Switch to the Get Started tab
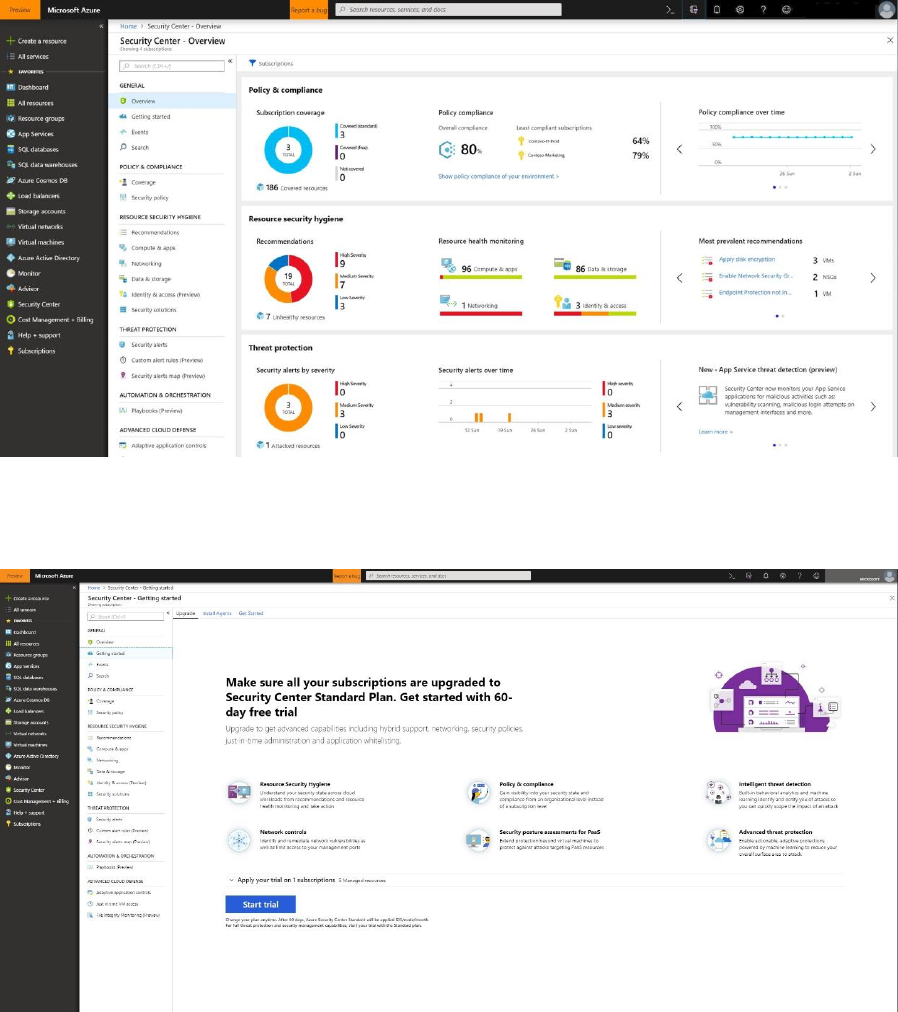This screenshot has width=898, height=1012. point(251,613)
